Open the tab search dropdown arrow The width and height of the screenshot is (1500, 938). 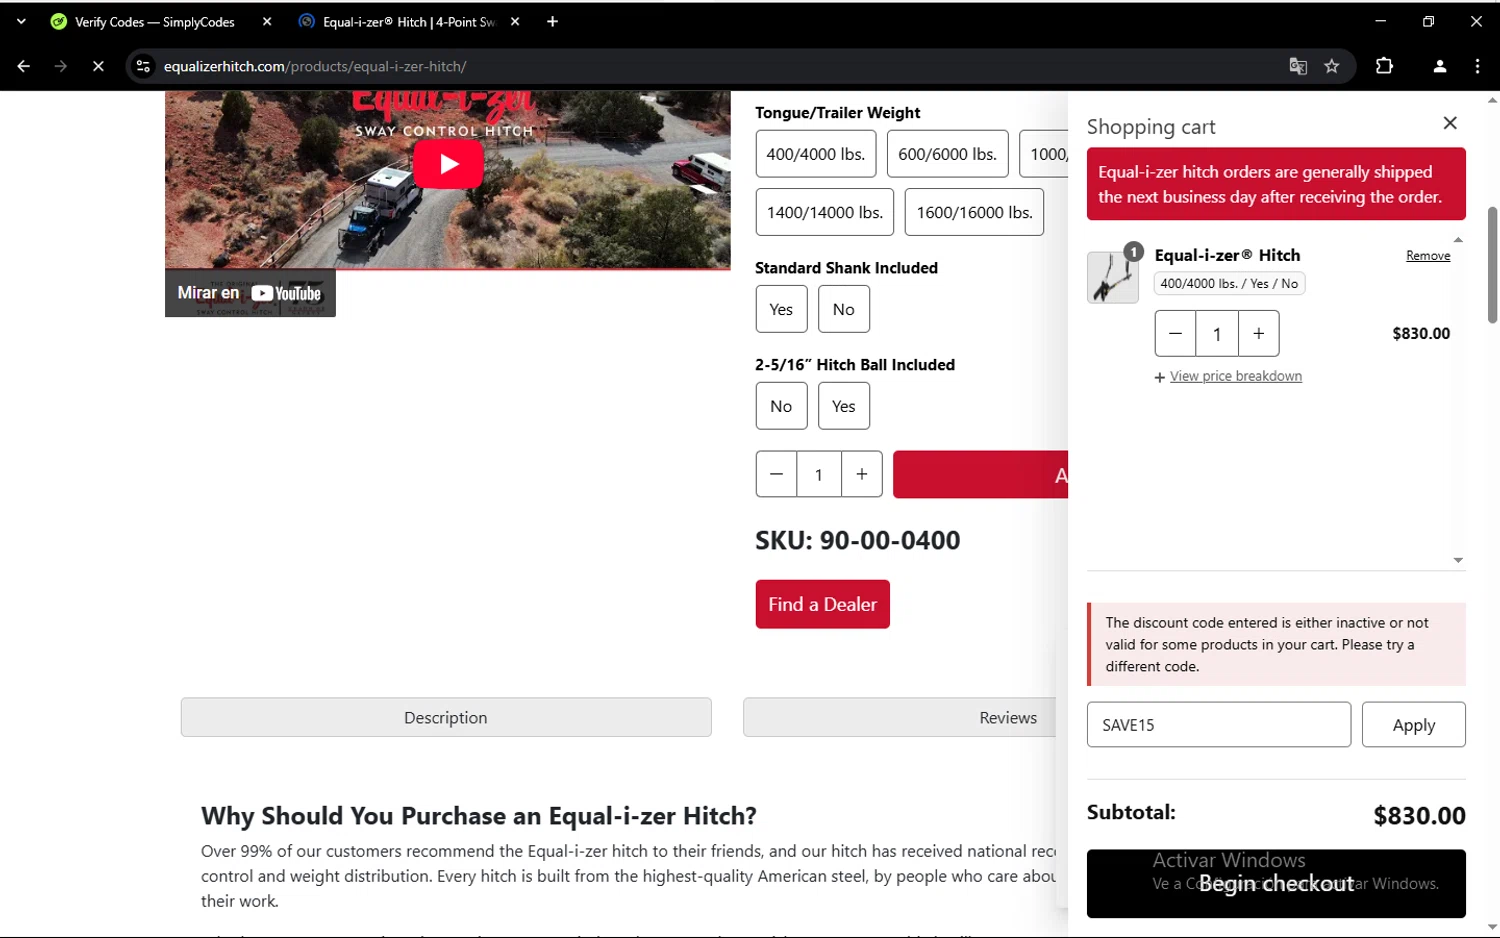point(21,22)
